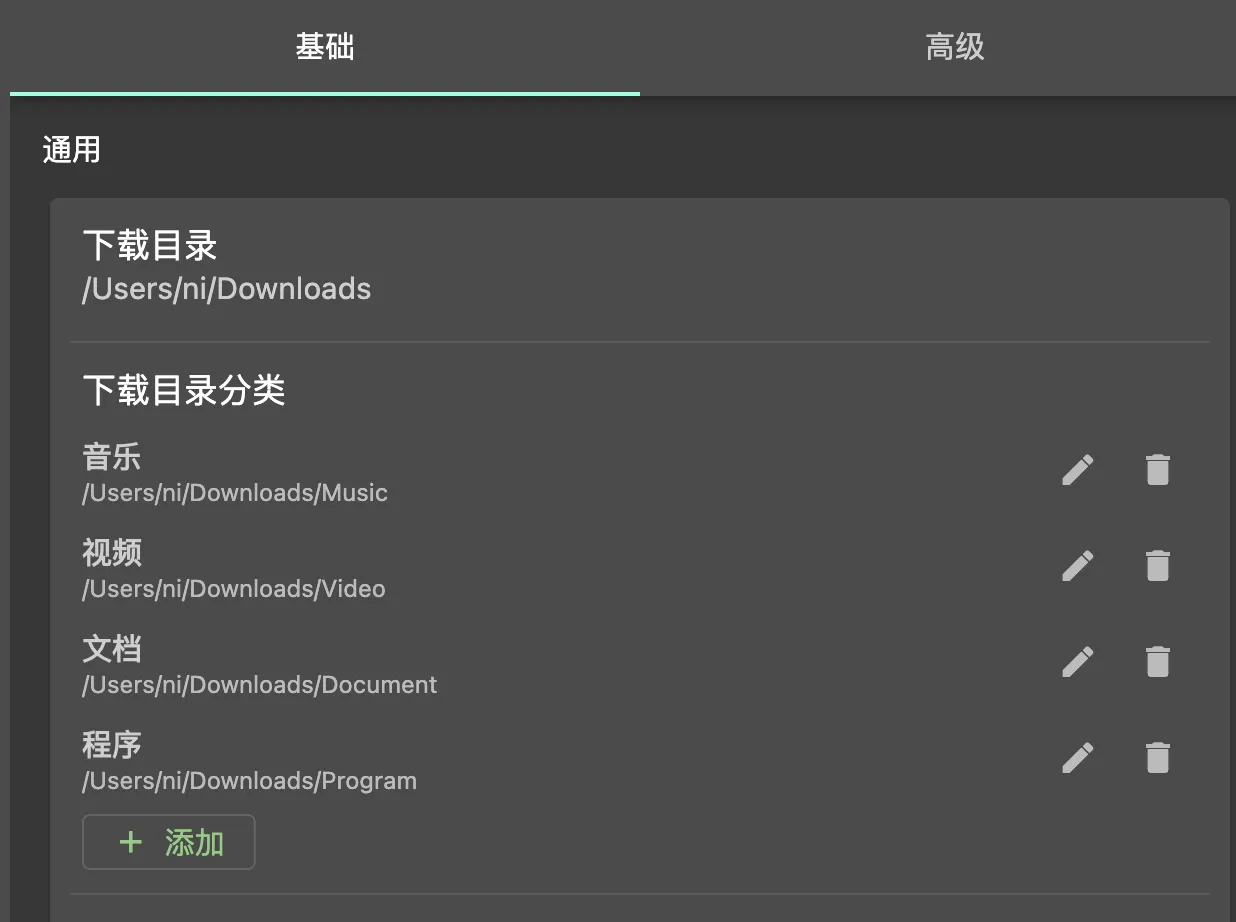Click the /Users/ni/Downloads/Video path text

[x=233, y=588]
